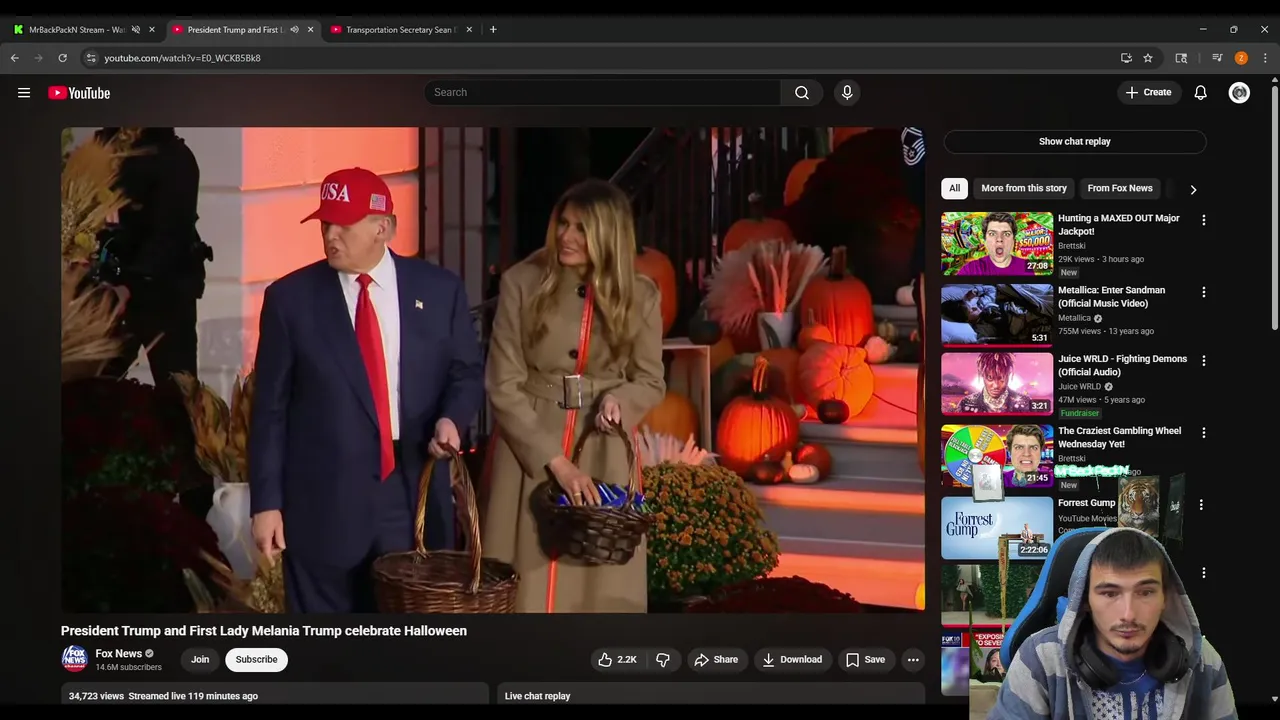Open the Hunting a MAXED OUT Major Jackpot thumbnail
This screenshot has width=1280, height=720.
997,243
